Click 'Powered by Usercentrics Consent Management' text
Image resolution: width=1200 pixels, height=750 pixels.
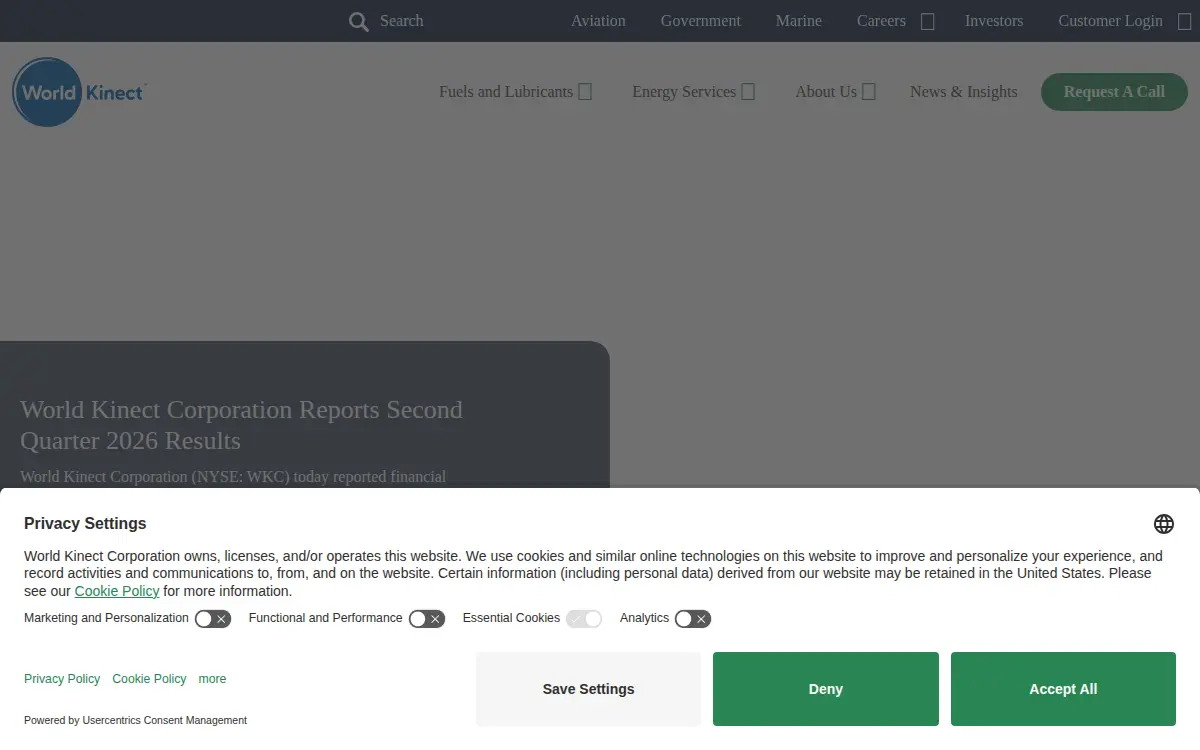tap(135, 720)
